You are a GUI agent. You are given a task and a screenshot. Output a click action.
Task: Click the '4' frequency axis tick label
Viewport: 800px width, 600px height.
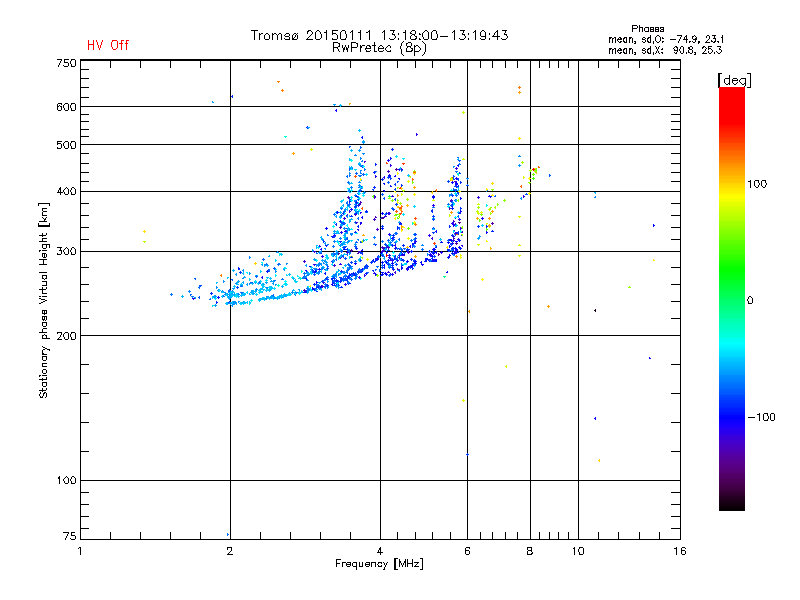coord(380,551)
